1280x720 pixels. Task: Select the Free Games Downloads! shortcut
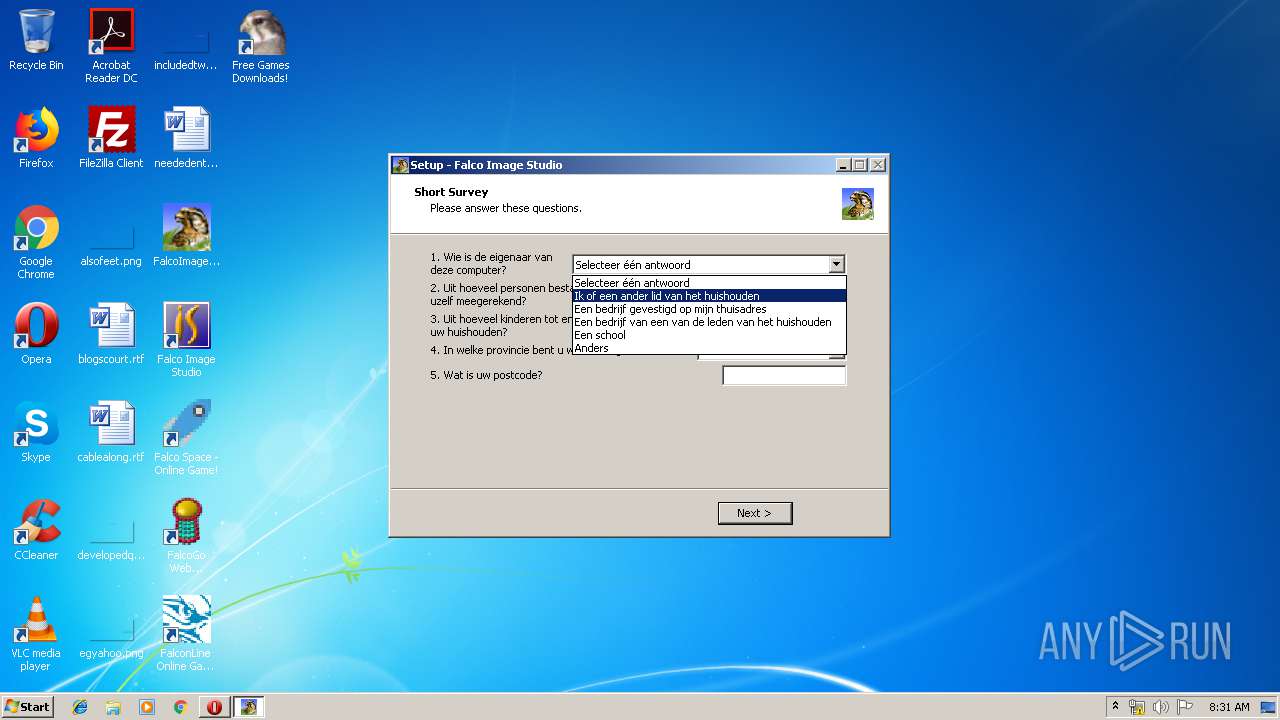[260, 46]
